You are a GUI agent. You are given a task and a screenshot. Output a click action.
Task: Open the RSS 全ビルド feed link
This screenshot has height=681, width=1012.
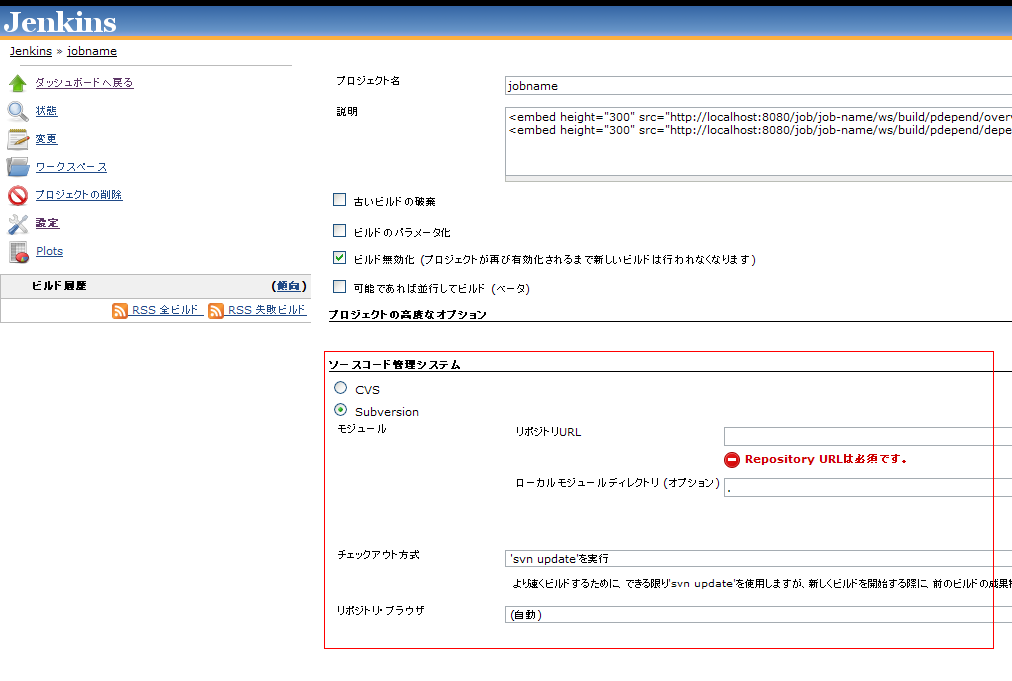(x=167, y=310)
